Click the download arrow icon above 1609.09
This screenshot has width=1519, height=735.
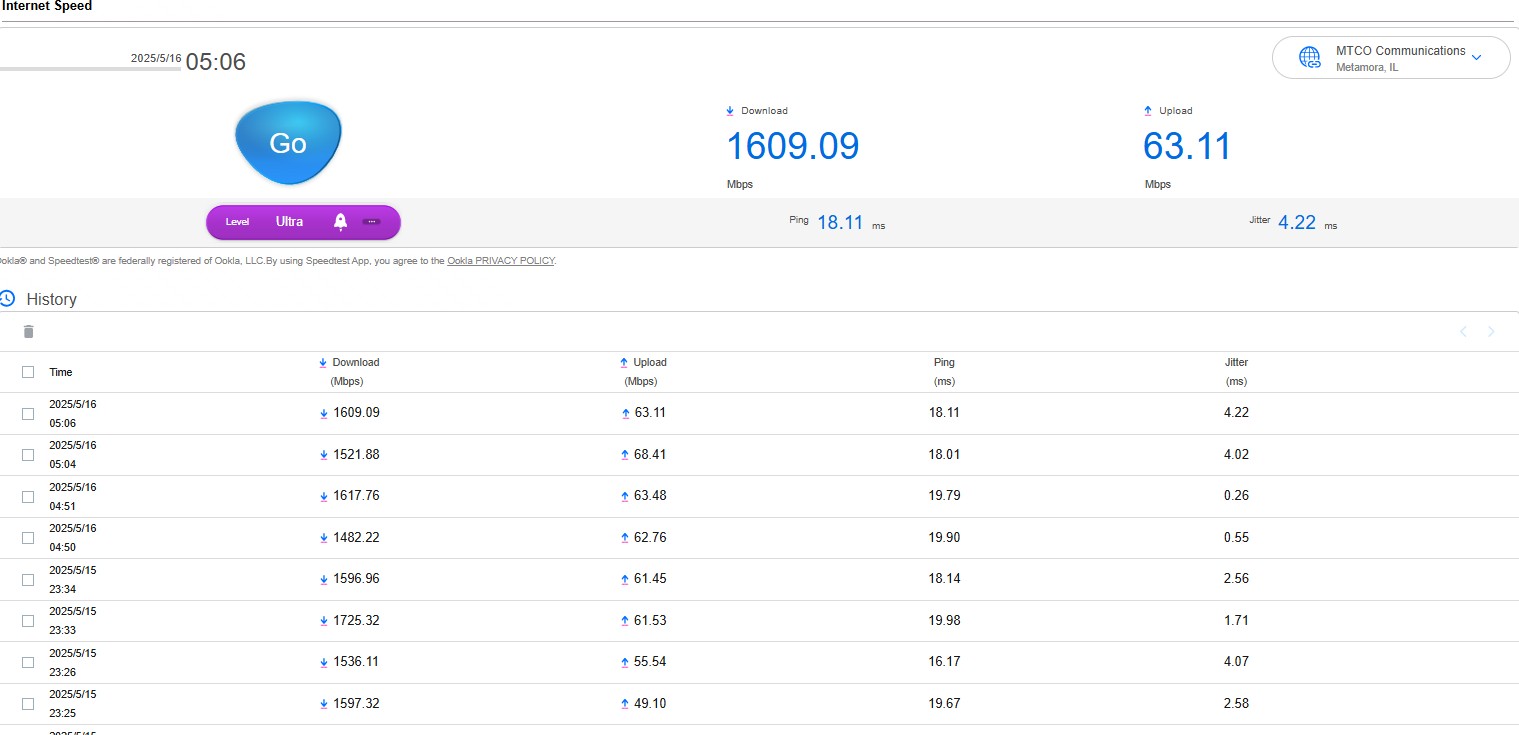(730, 111)
